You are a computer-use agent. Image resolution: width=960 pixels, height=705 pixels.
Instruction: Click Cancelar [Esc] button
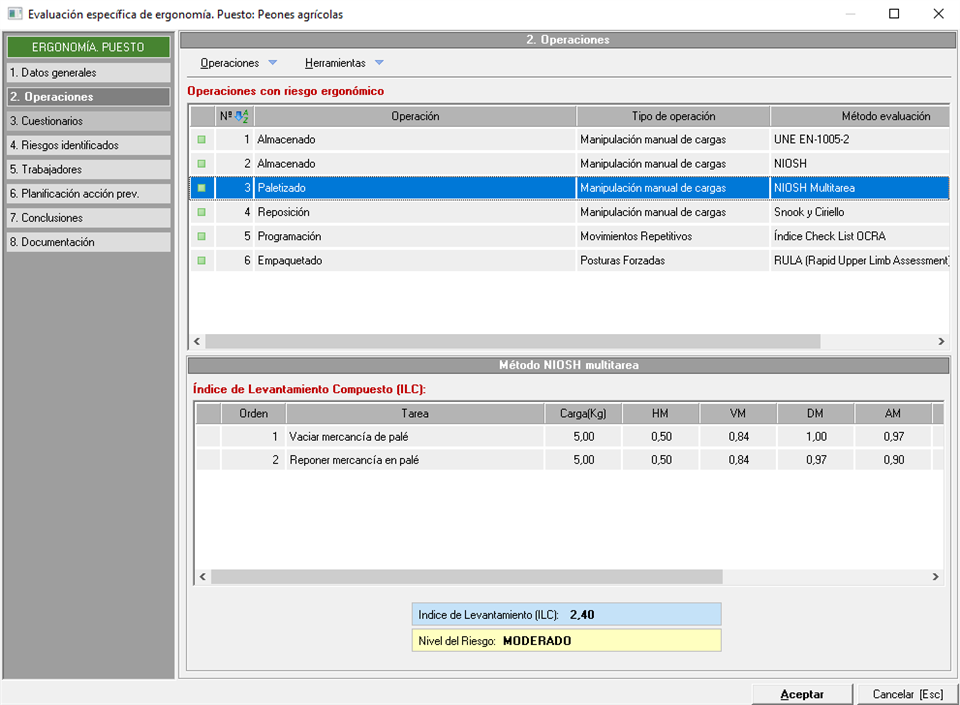tap(906, 694)
